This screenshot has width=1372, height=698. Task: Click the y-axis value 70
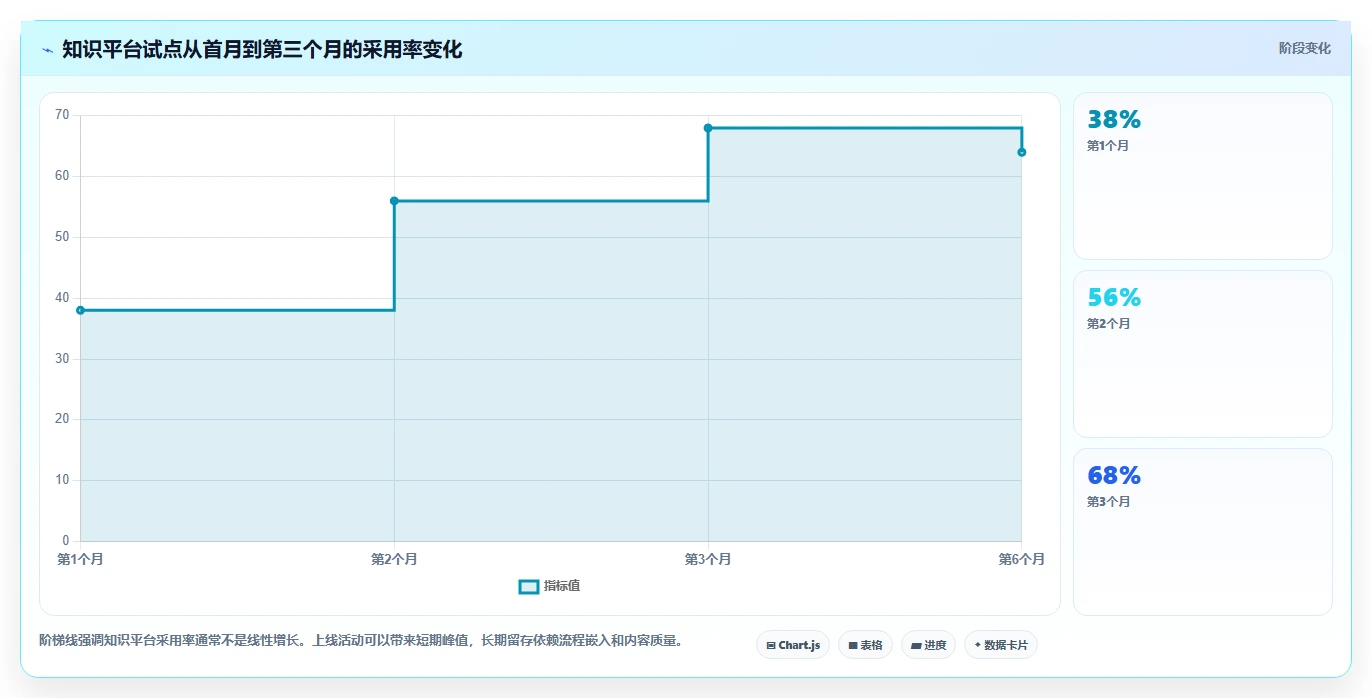click(62, 115)
